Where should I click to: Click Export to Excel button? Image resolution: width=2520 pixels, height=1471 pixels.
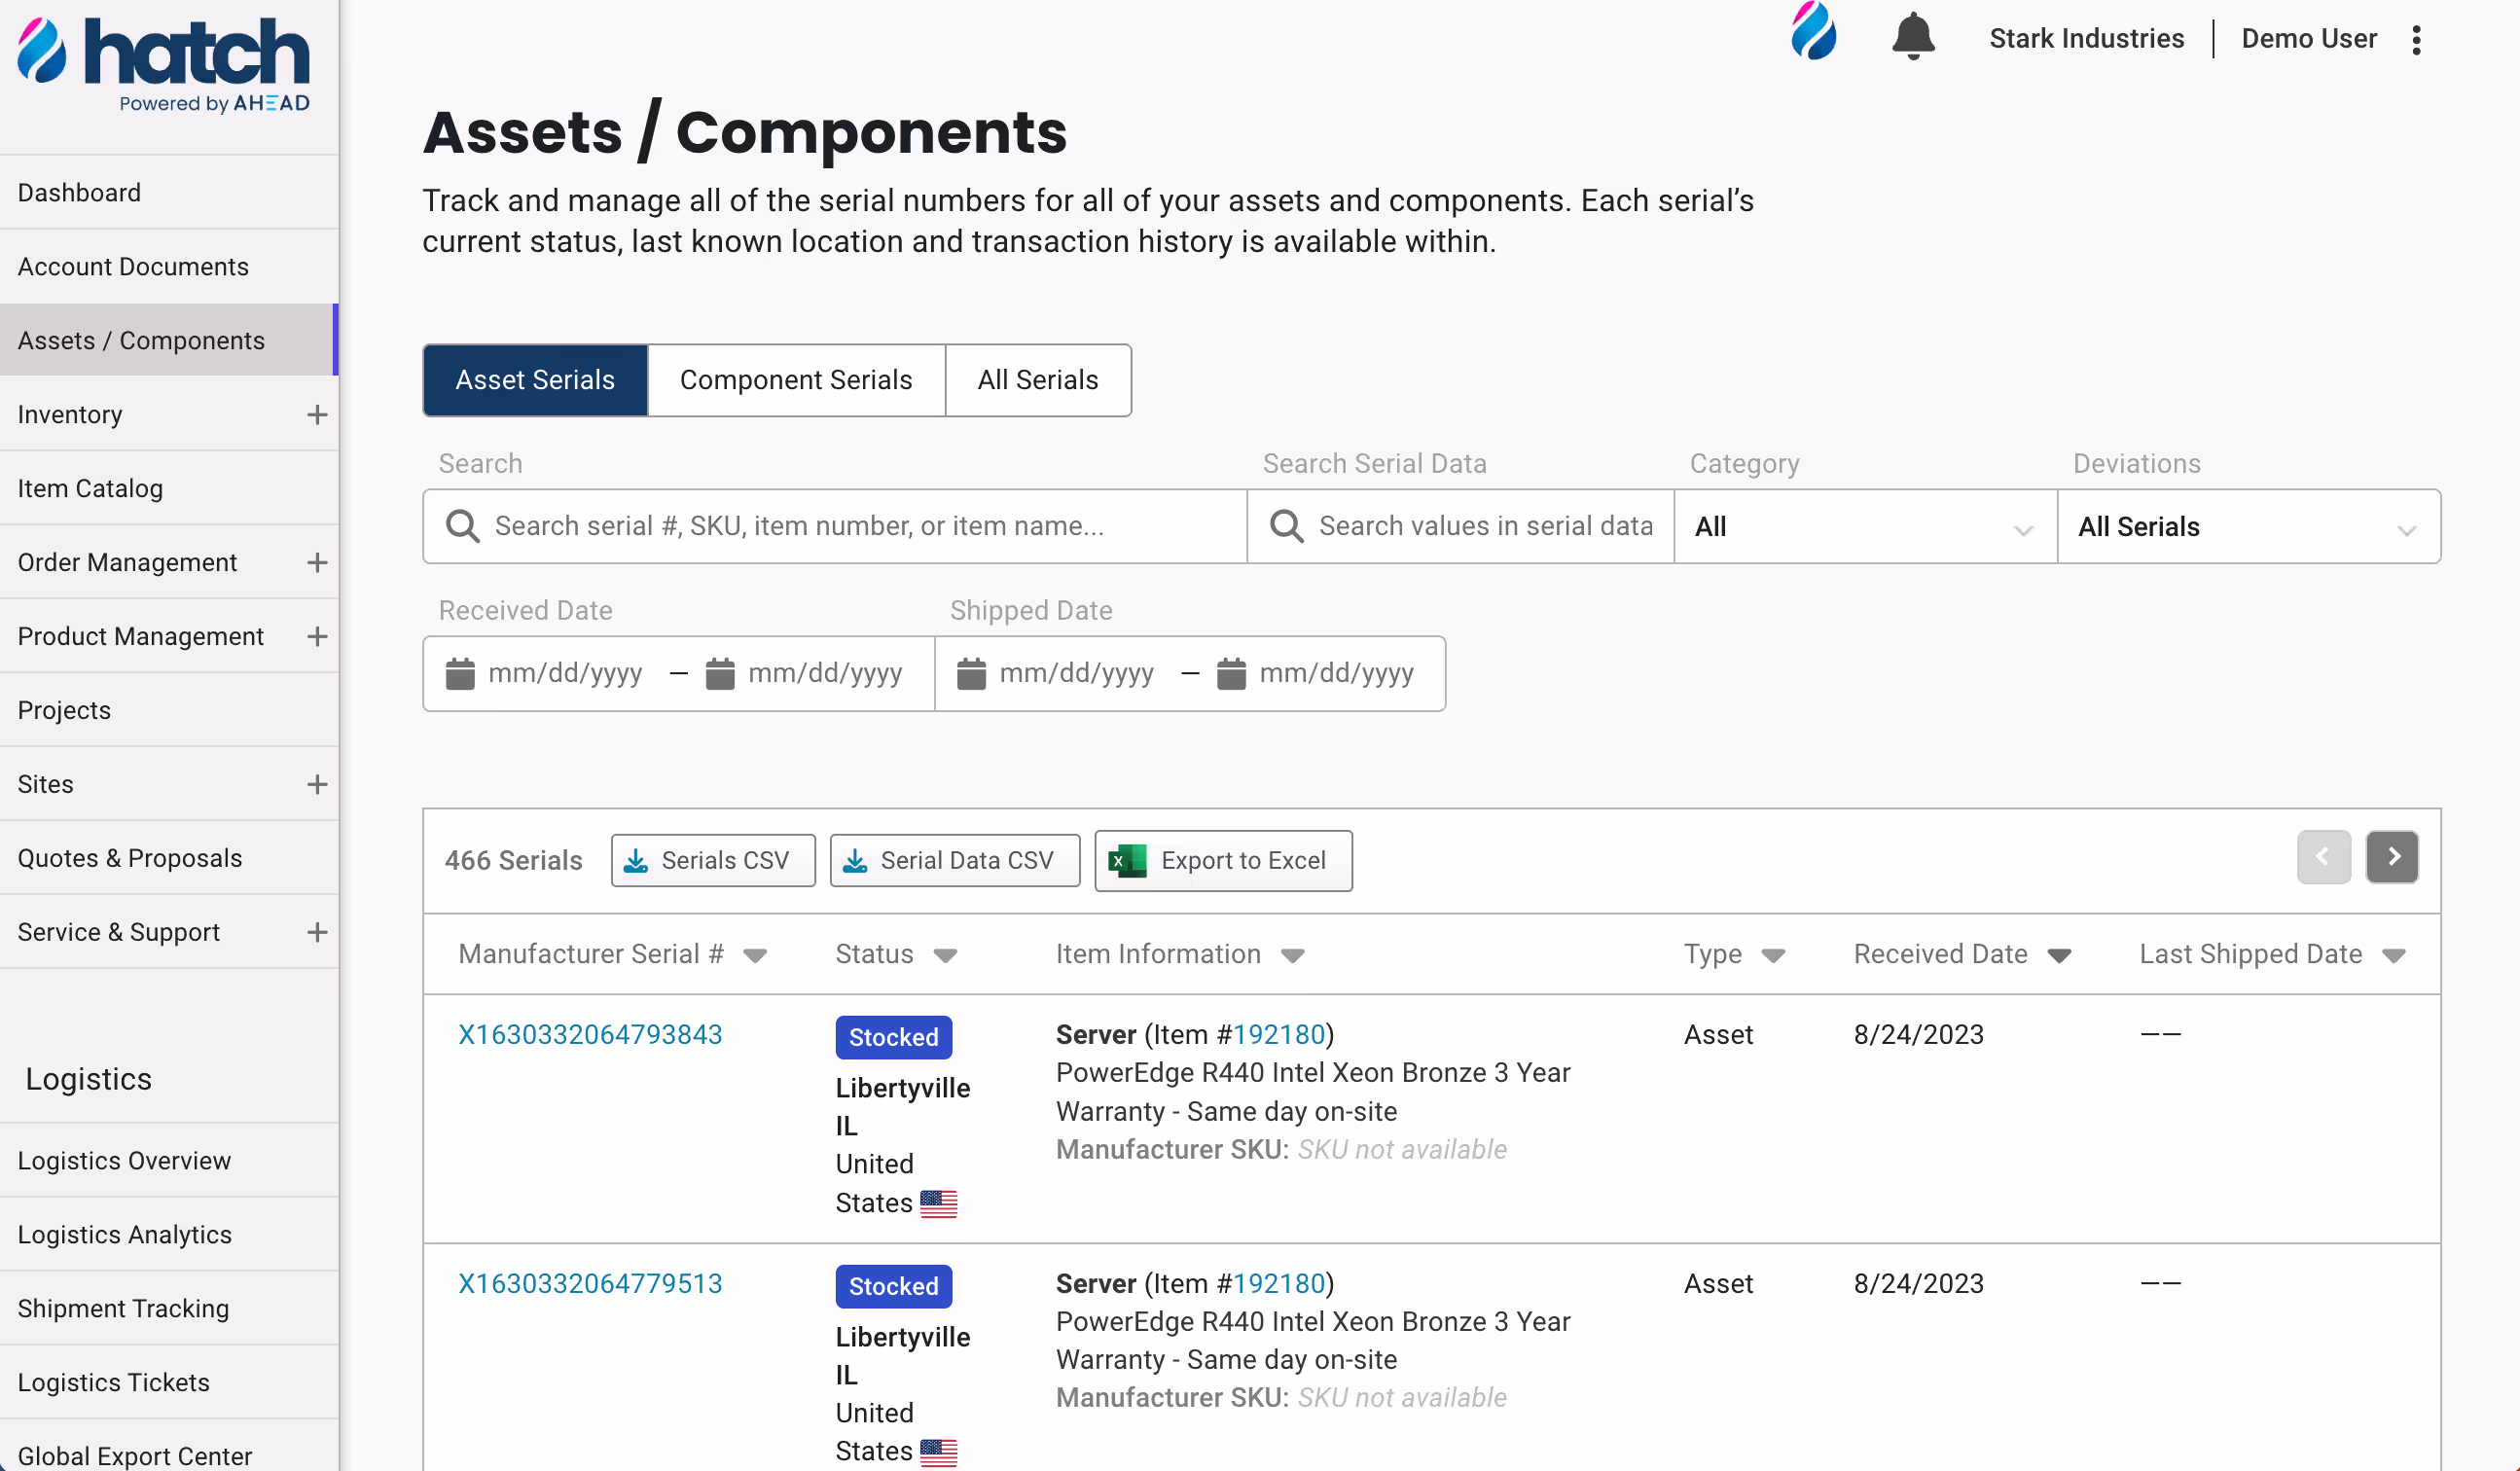point(1222,861)
